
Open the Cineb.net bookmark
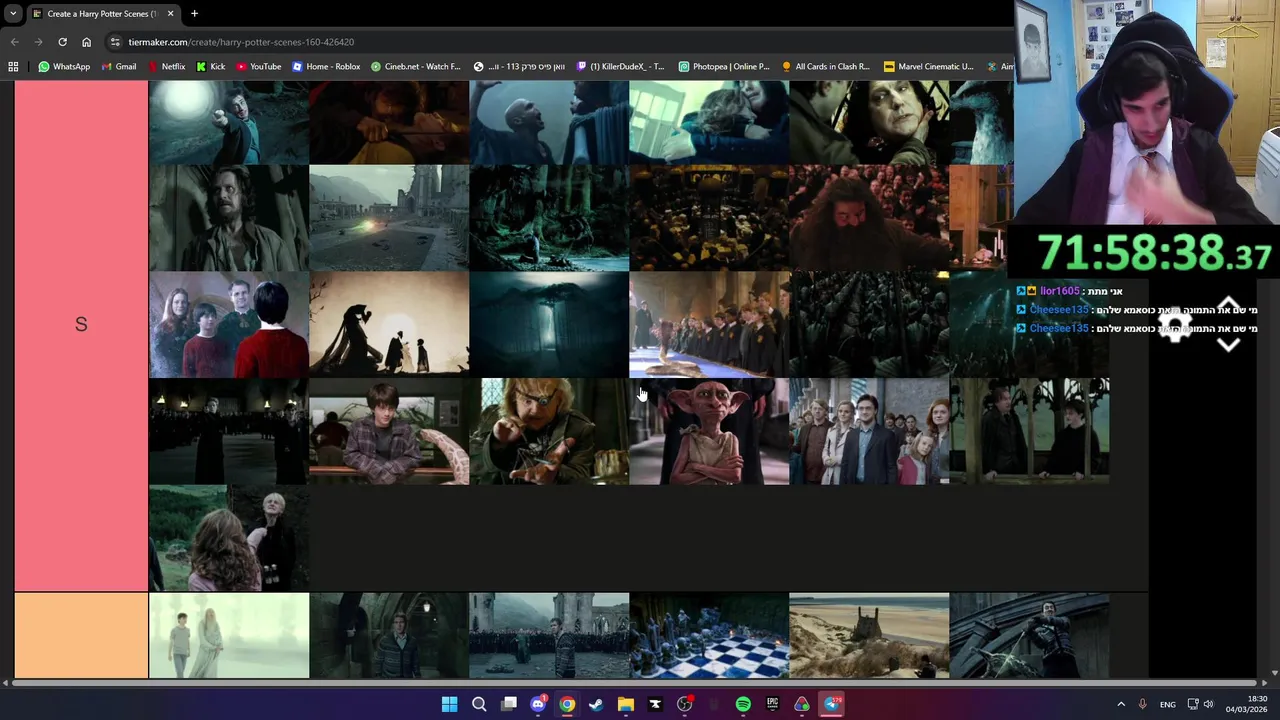(x=416, y=67)
